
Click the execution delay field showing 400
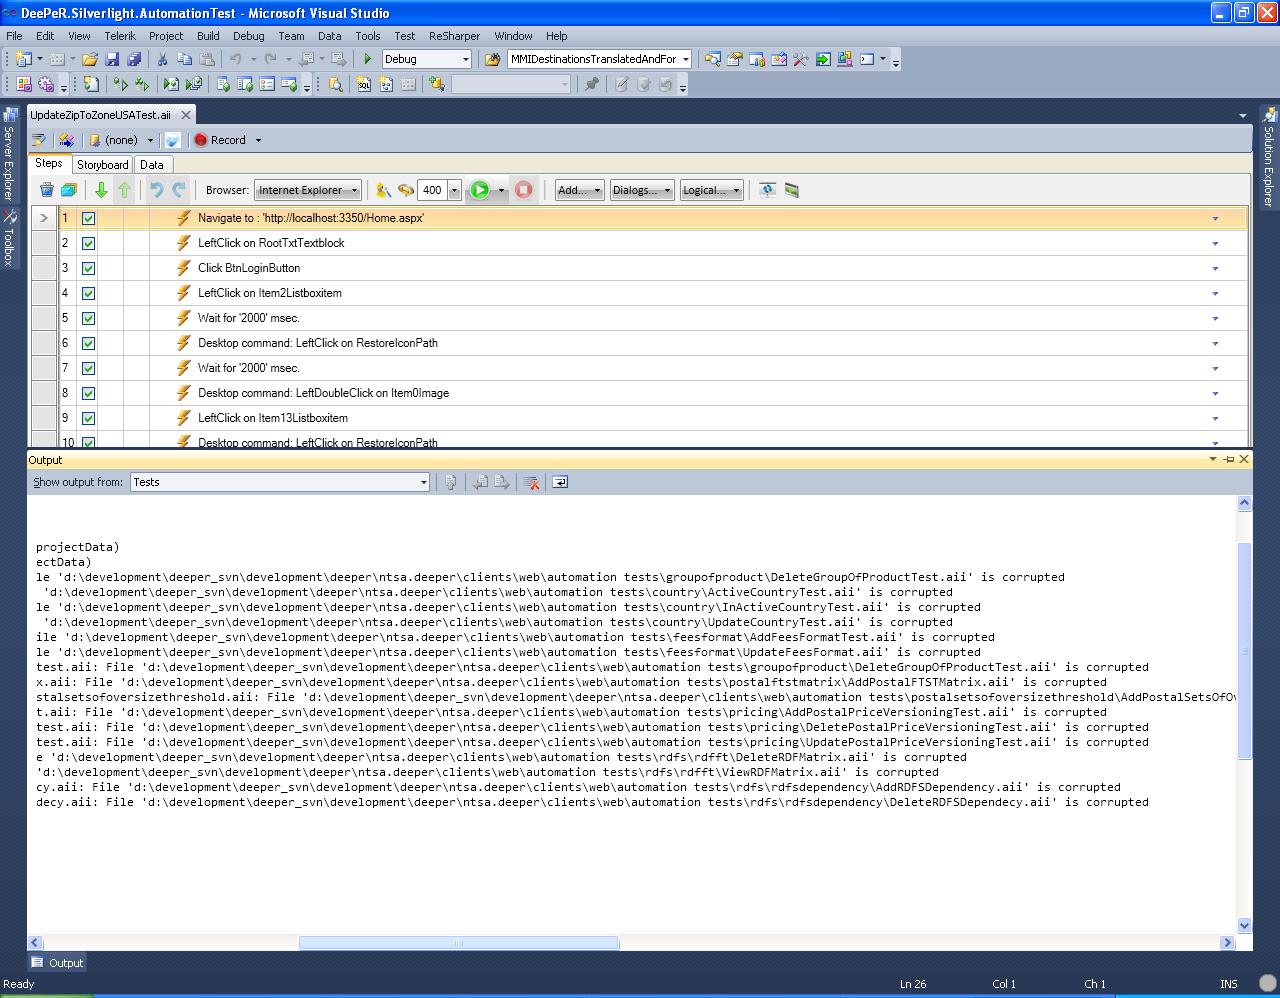pos(432,190)
